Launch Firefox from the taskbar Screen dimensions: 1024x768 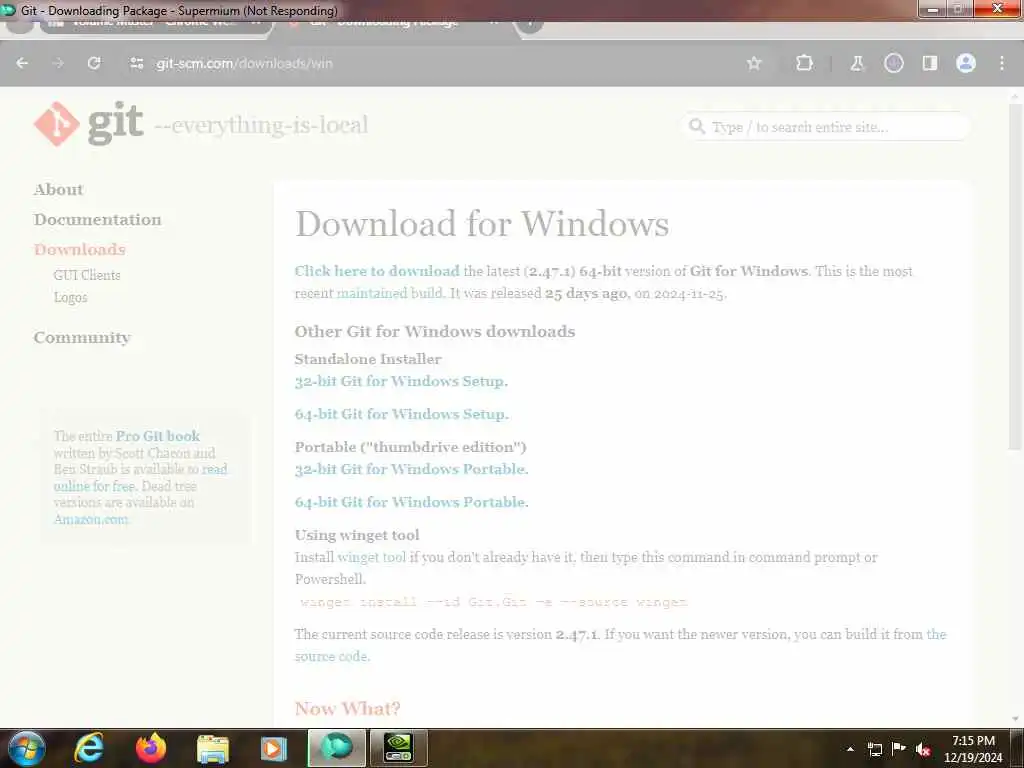tap(151, 748)
